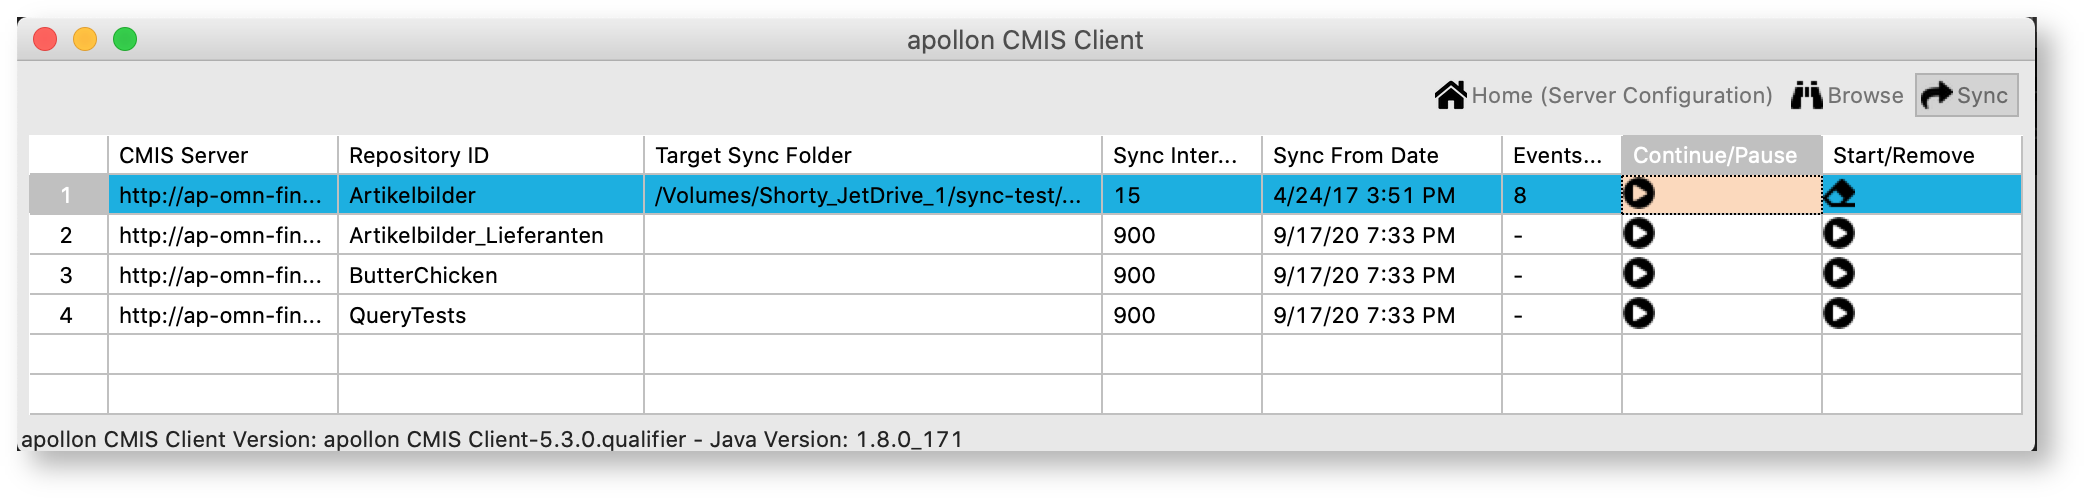
Task: Click sync interval 15 cell
Action: [1182, 195]
